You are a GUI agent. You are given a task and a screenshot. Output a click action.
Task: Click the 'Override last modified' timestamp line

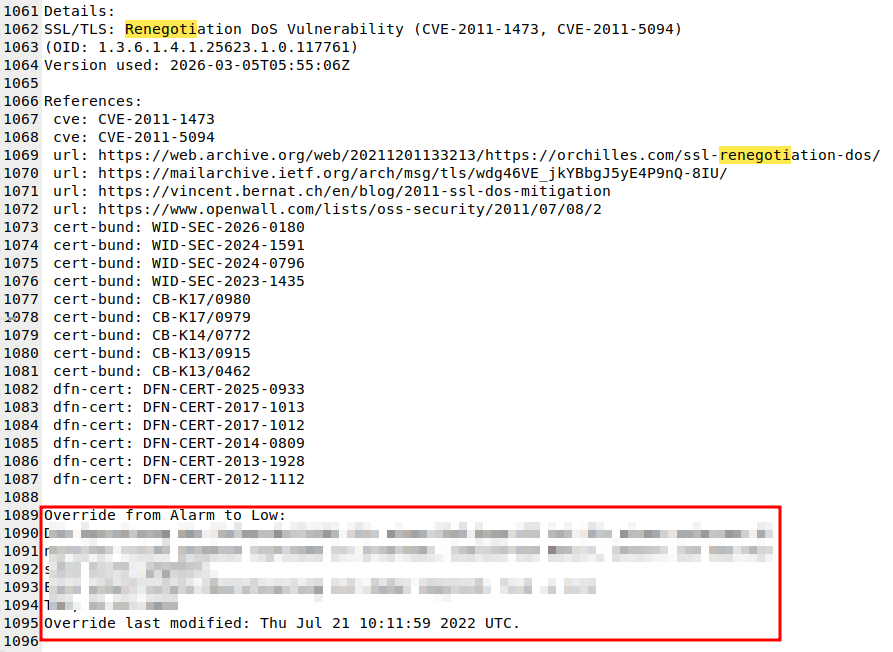tap(282, 624)
